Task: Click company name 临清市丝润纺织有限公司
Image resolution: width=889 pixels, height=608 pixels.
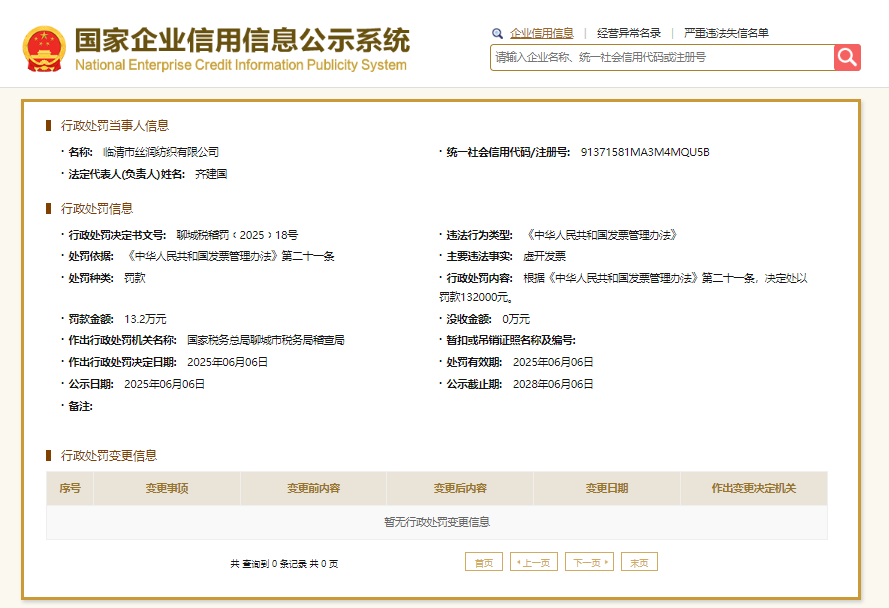Action: tap(161, 152)
